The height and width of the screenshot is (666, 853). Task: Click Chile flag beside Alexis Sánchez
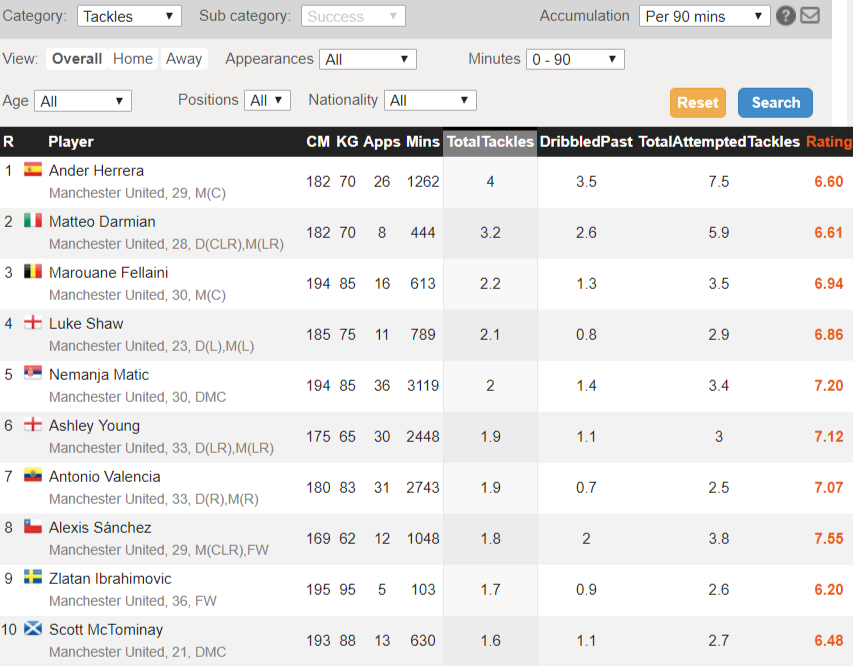tap(33, 526)
